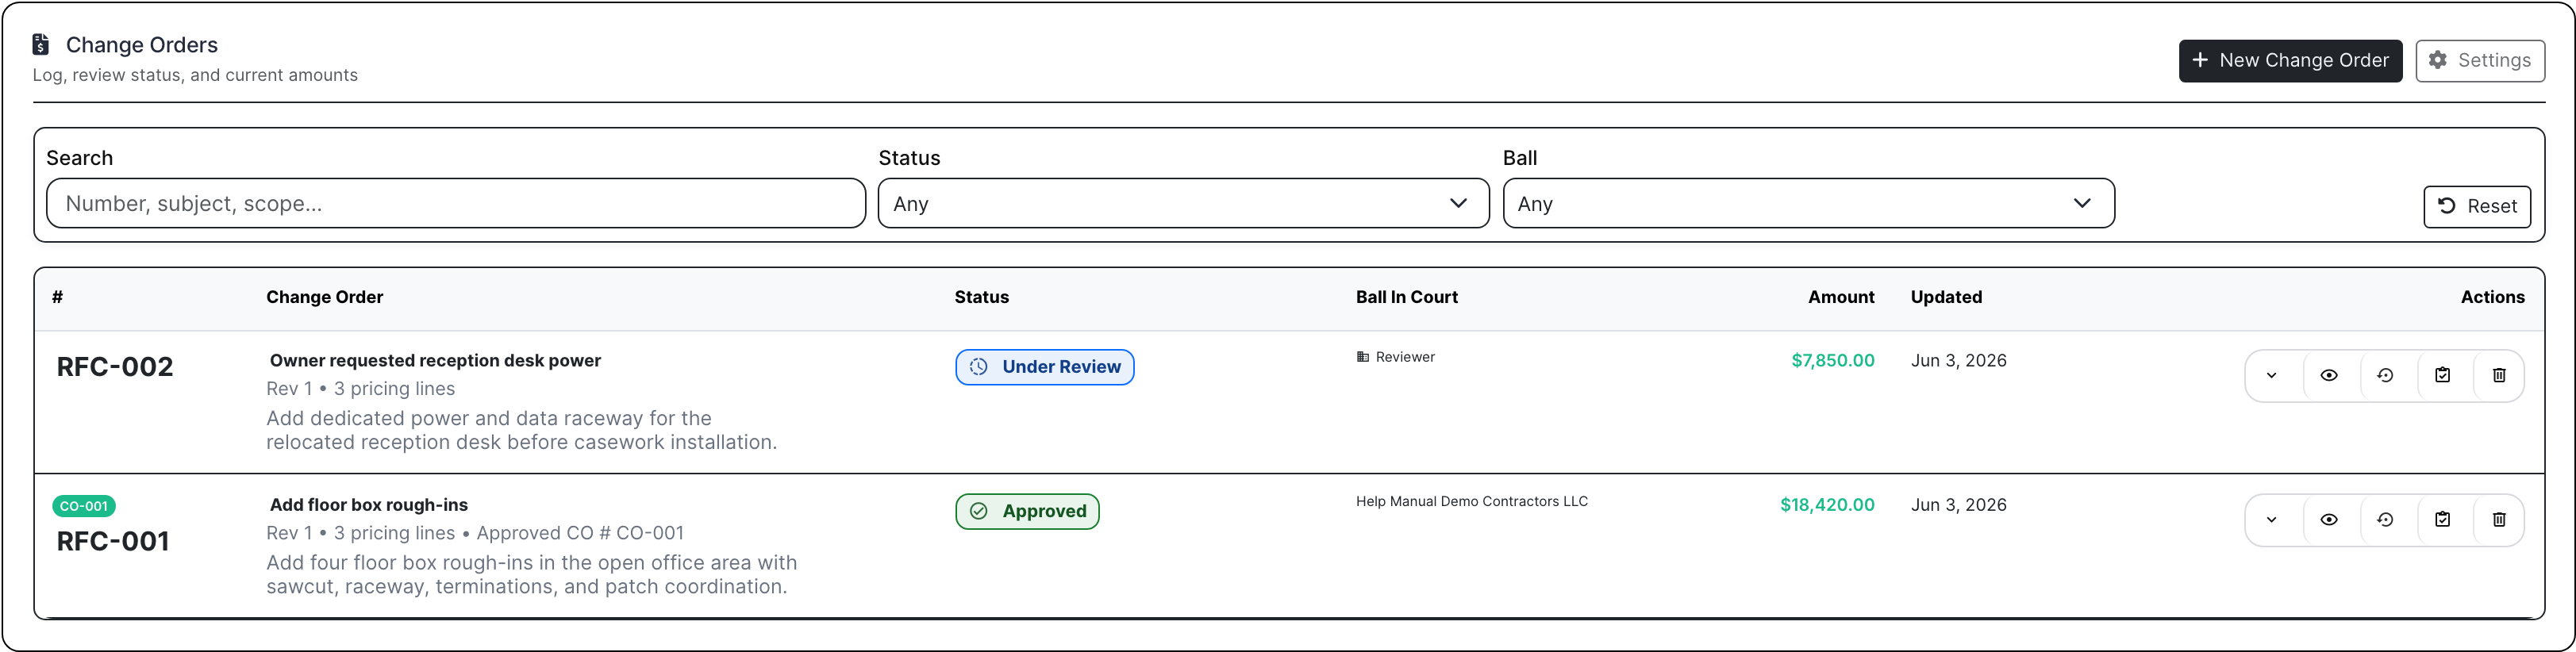Click the Ball In Court column header
The image size is (2576, 652).
[x=1406, y=297]
